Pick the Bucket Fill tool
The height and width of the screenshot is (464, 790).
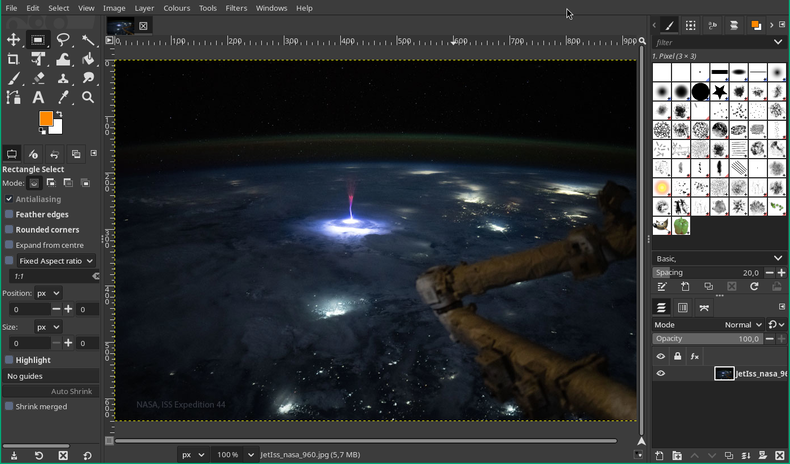(x=88, y=59)
